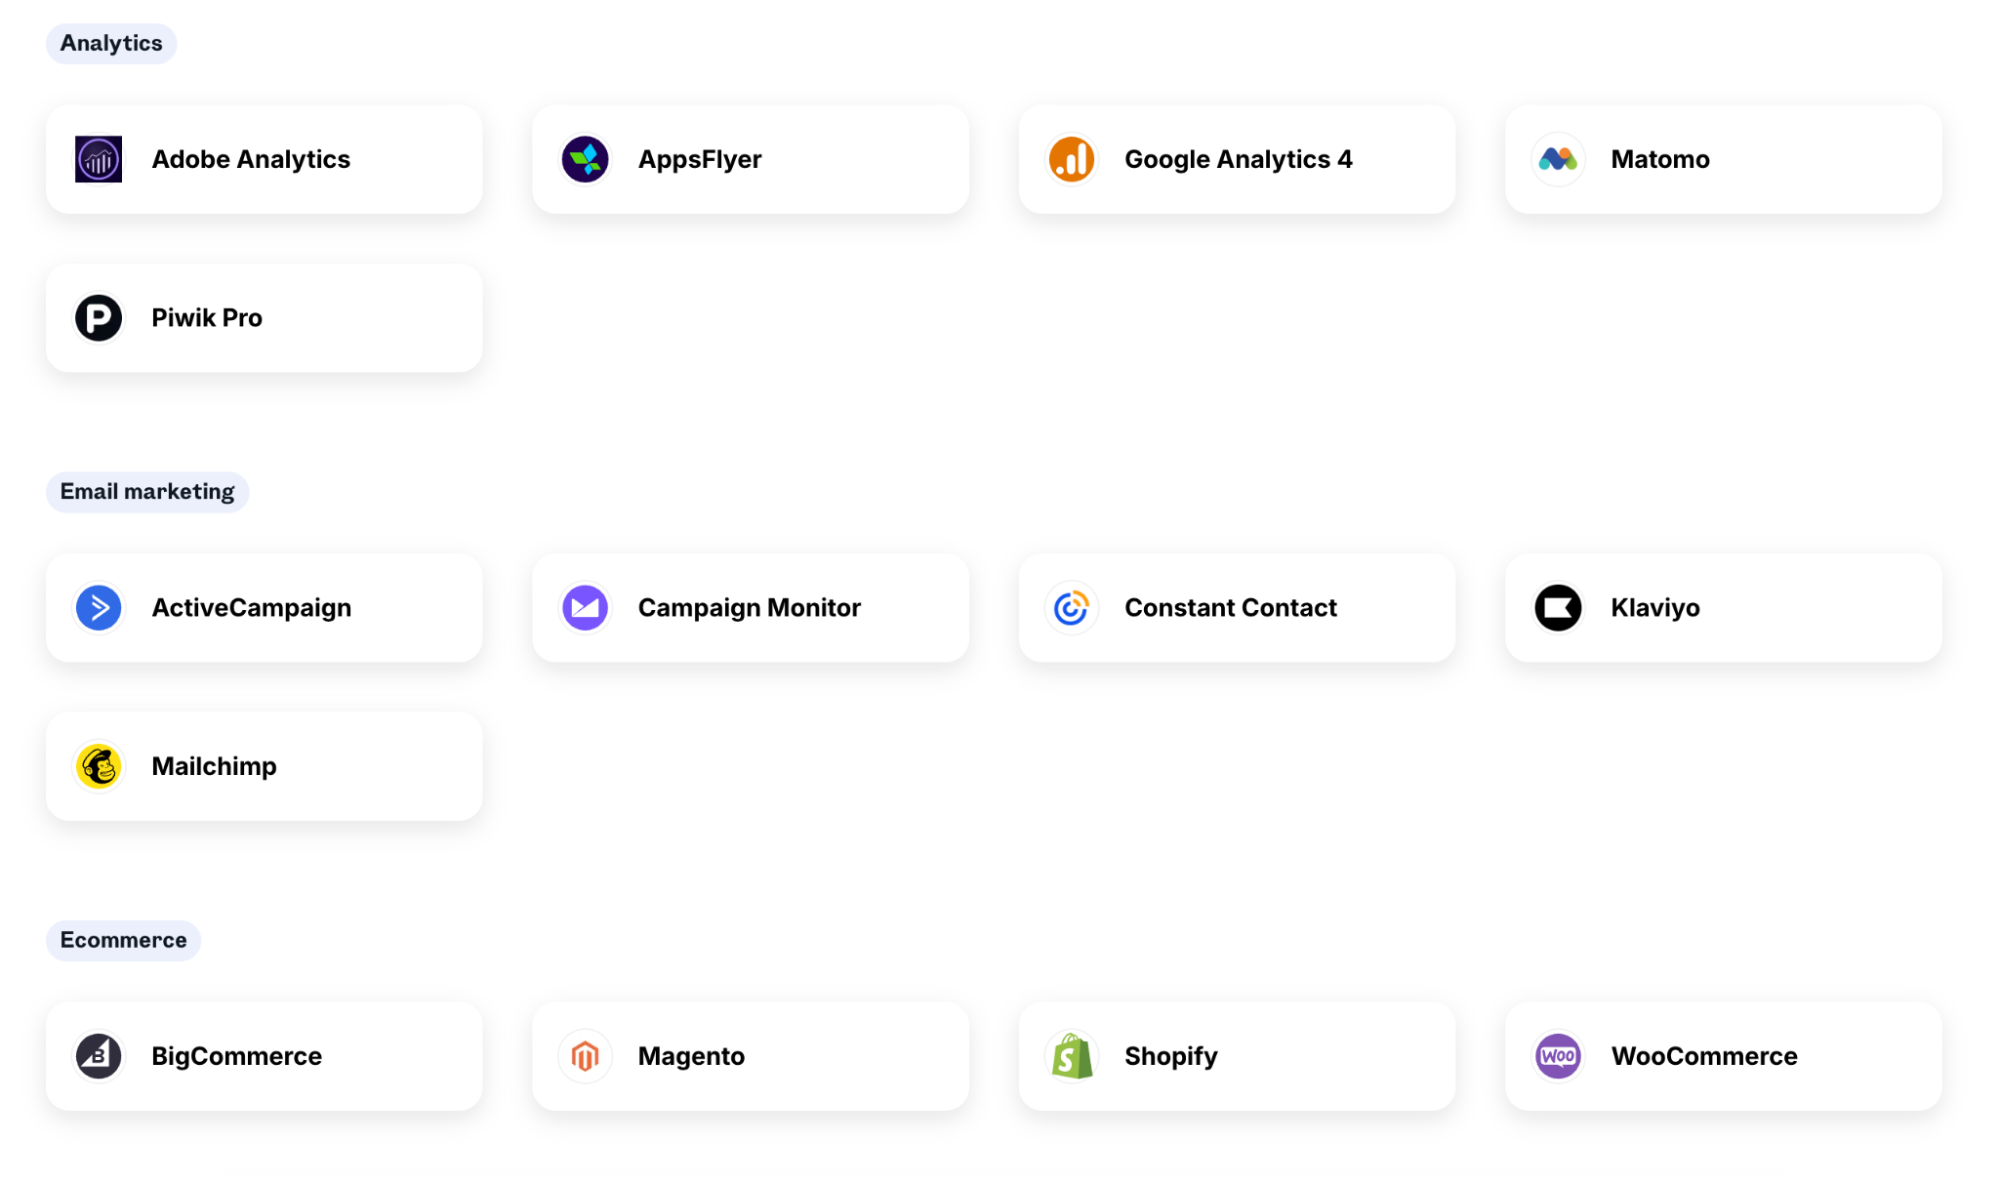Select the Piwik Pro icon
This screenshot has height=1178, width=1999.
pyautogui.click(x=98, y=317)
